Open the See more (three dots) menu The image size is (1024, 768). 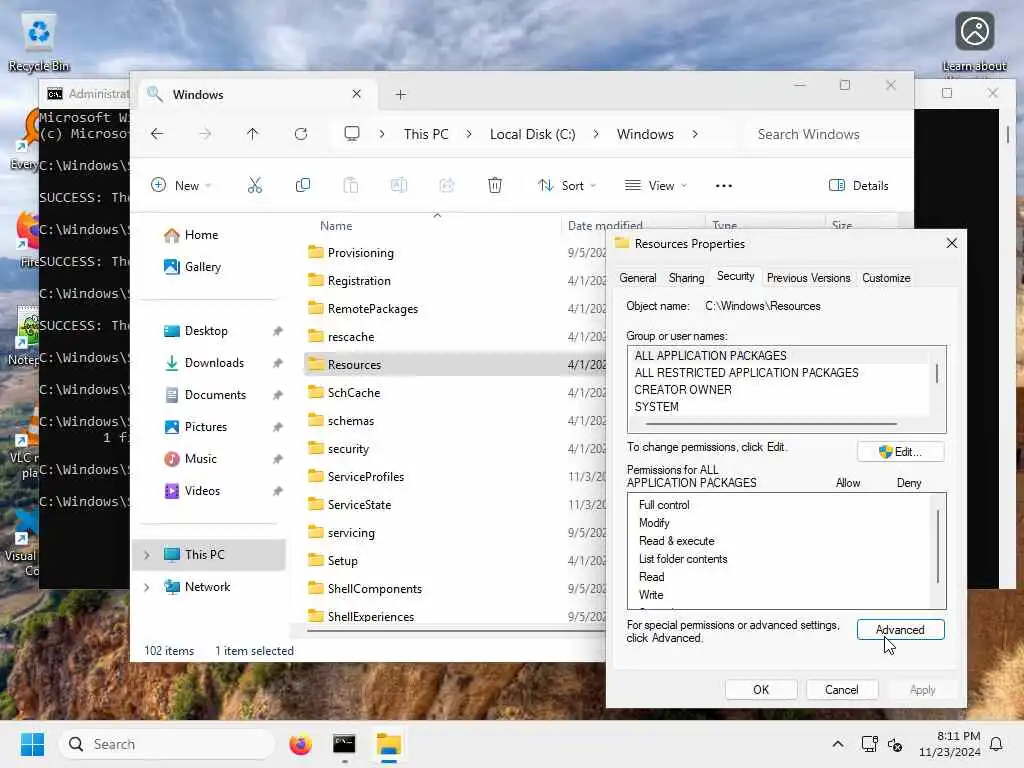724,185
